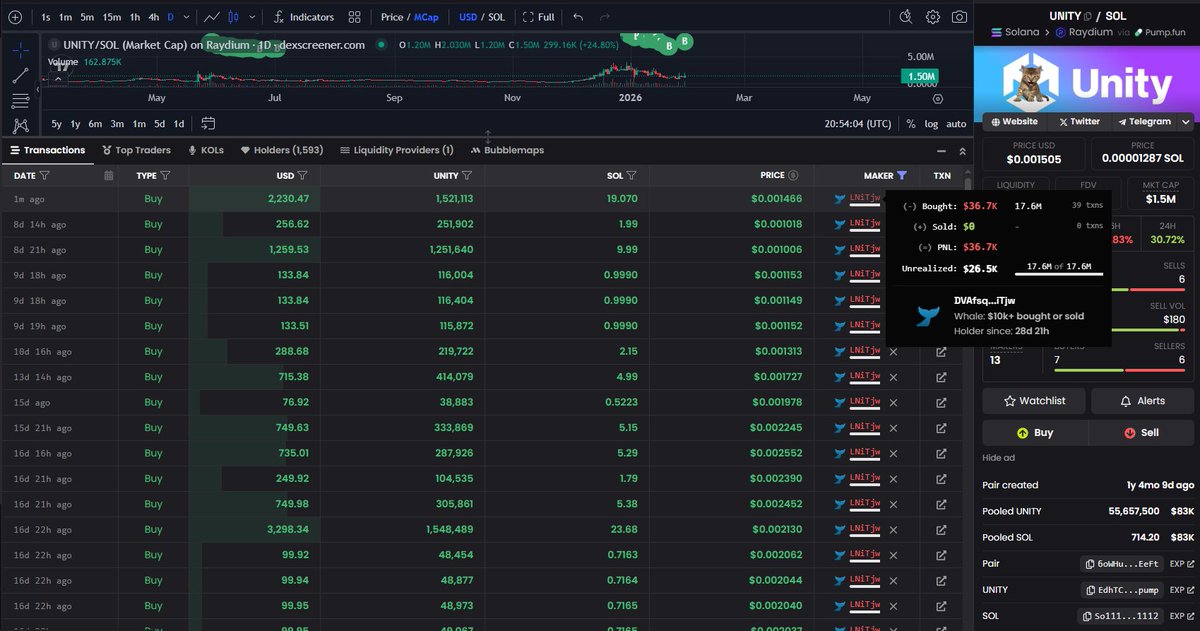Open the Bubblemaps tab
This screenshot has width=1200, height=631.
(507, 150)
